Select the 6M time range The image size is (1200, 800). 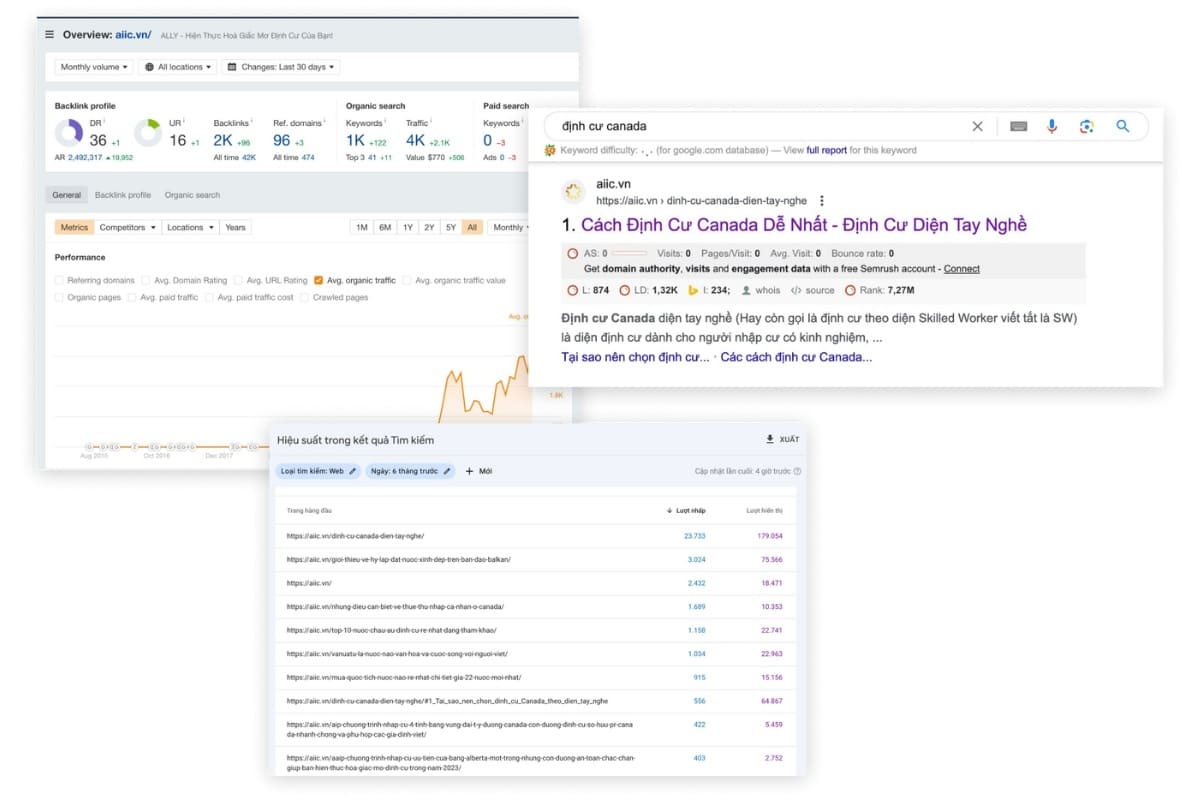coord(385,228)
